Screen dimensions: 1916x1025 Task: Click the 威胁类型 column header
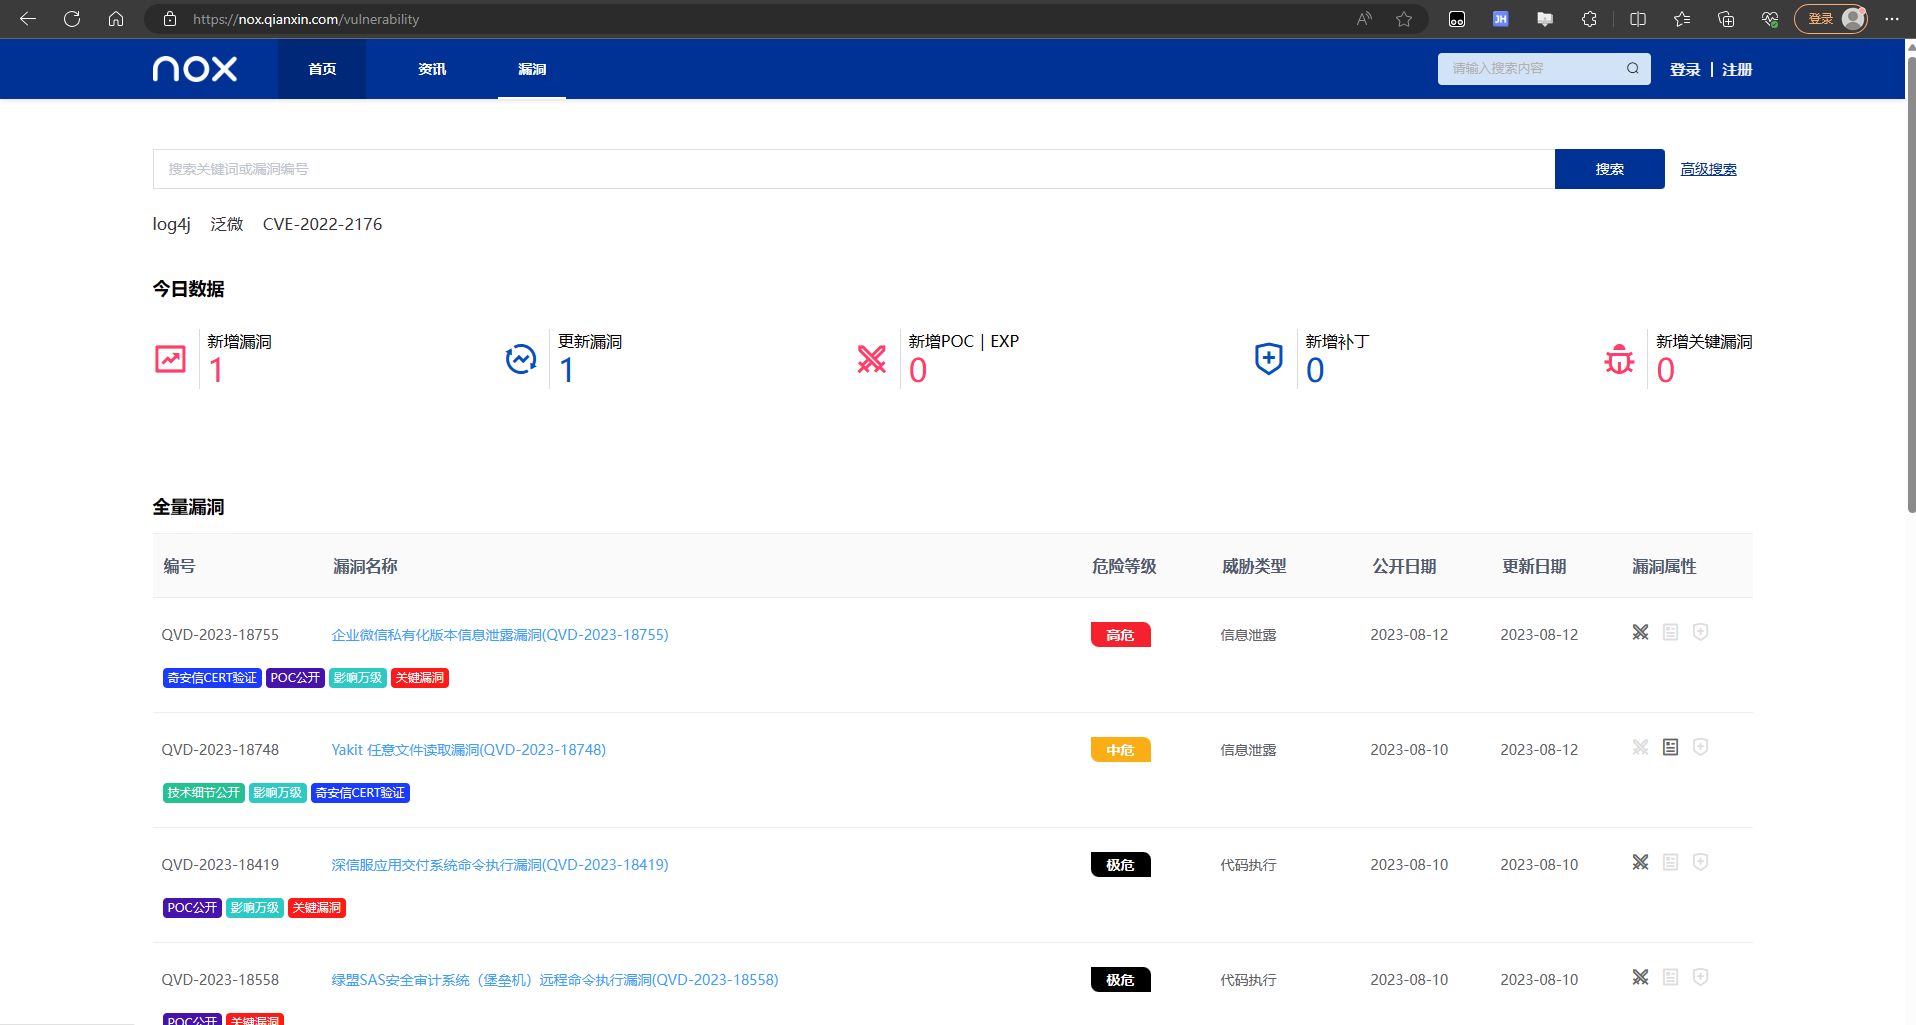(x=1254, y=566)
